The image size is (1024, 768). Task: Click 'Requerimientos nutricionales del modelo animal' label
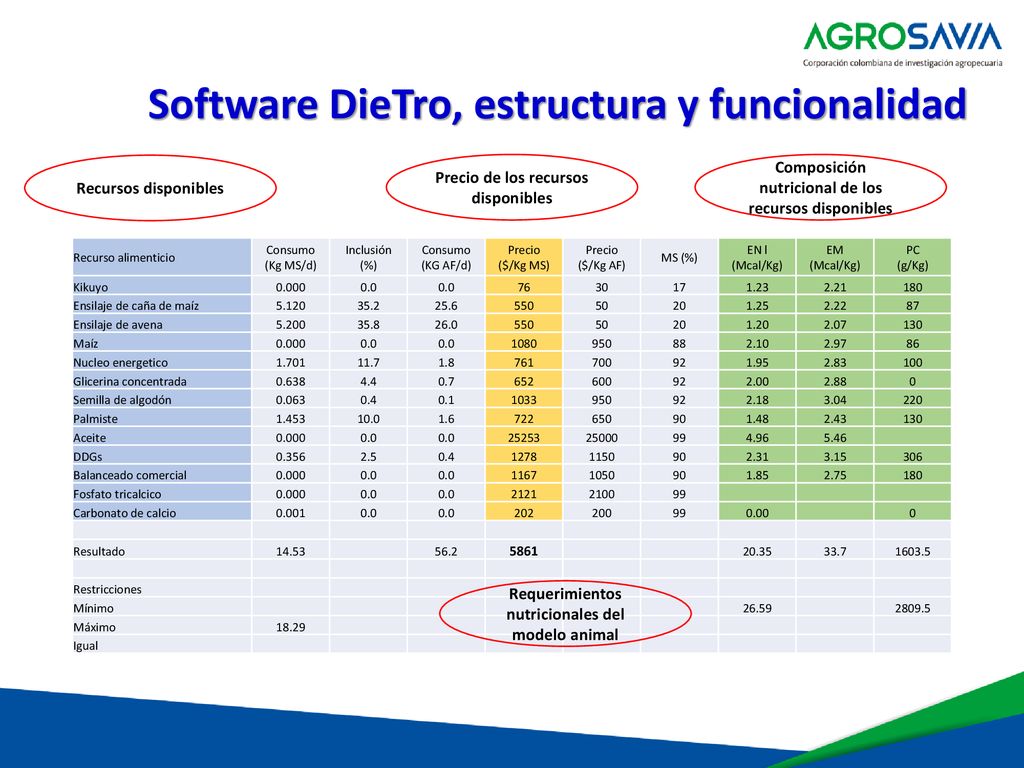tap(565, 614)
